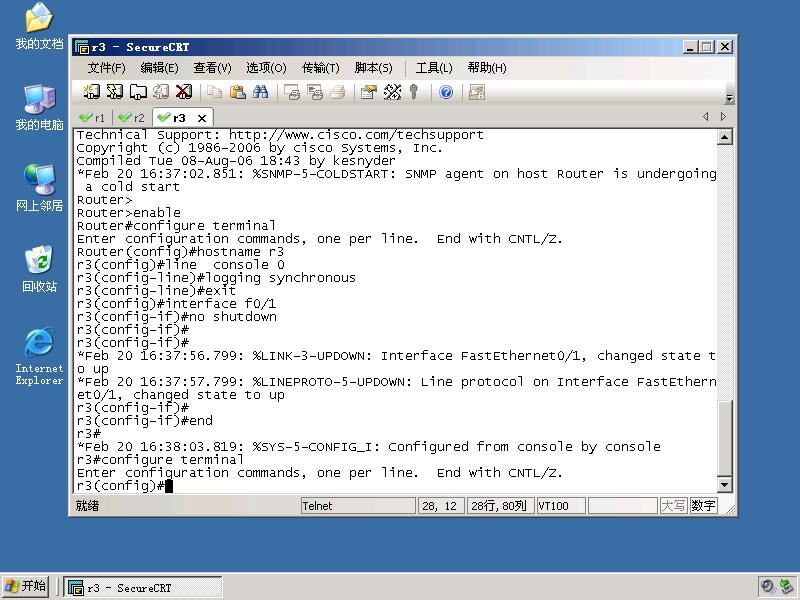
Task: Click the key icon in toolbar
Action: [x=414, y=92]
